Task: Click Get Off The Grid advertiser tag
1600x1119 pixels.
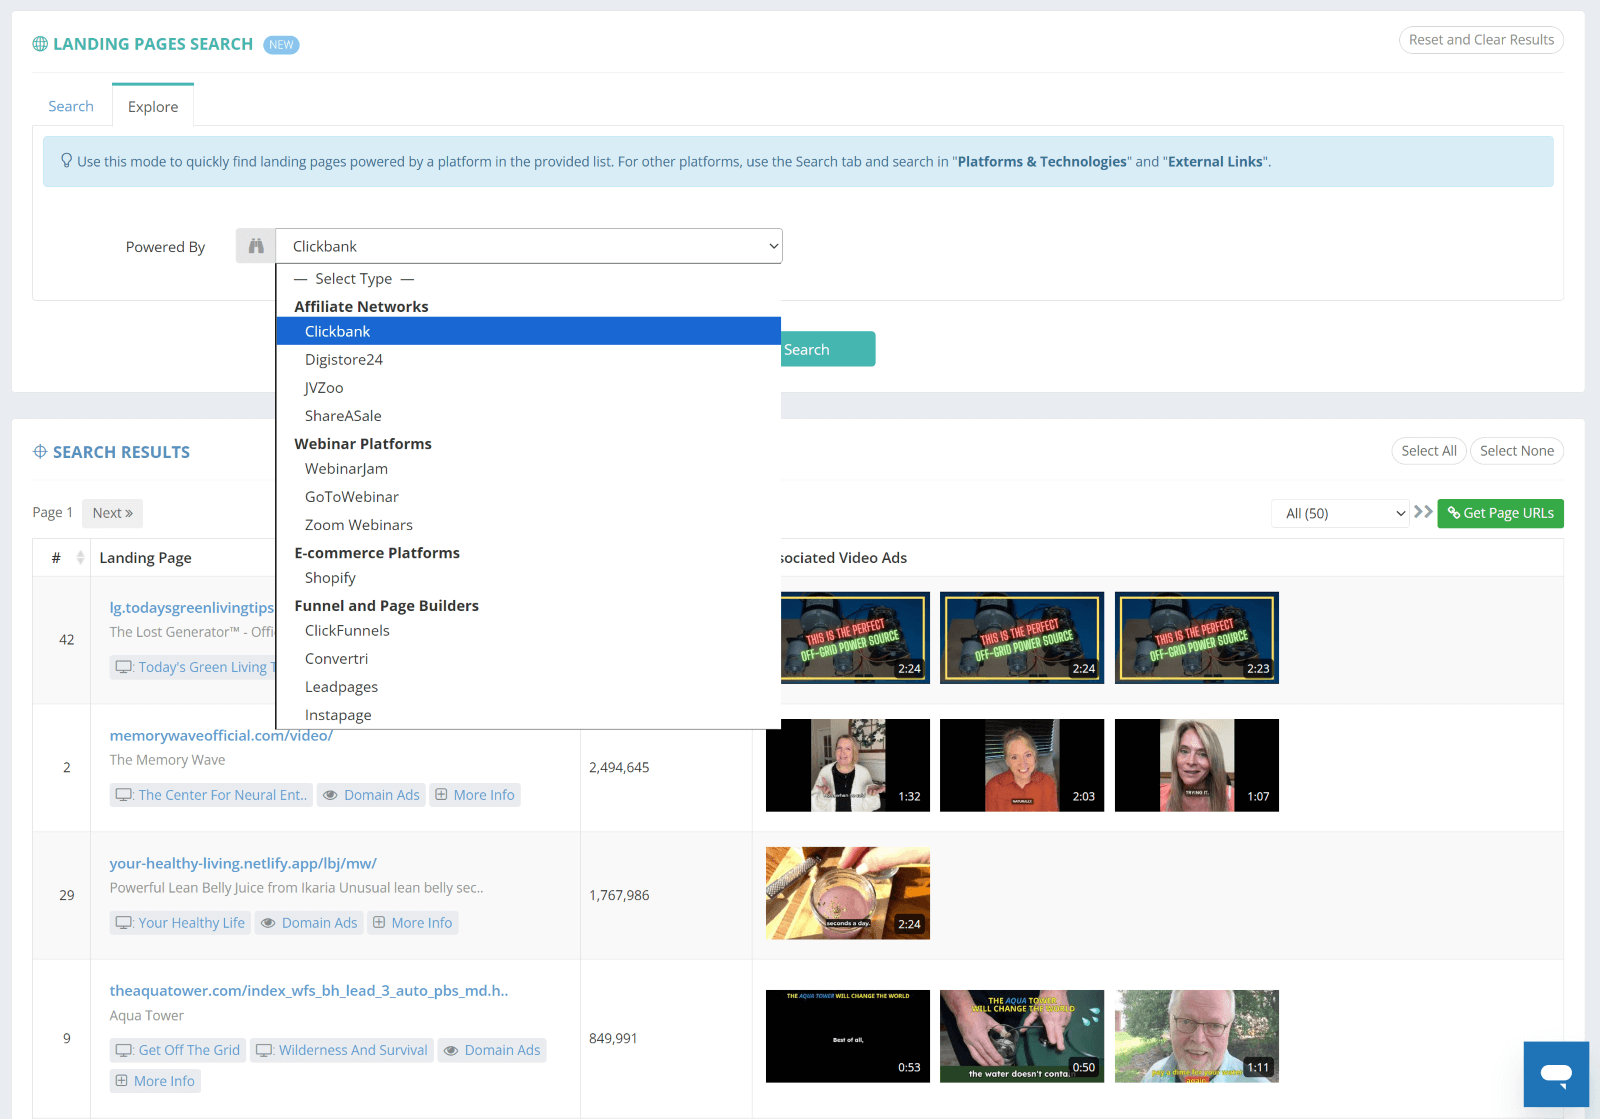Action: (x=178, y=1050)
